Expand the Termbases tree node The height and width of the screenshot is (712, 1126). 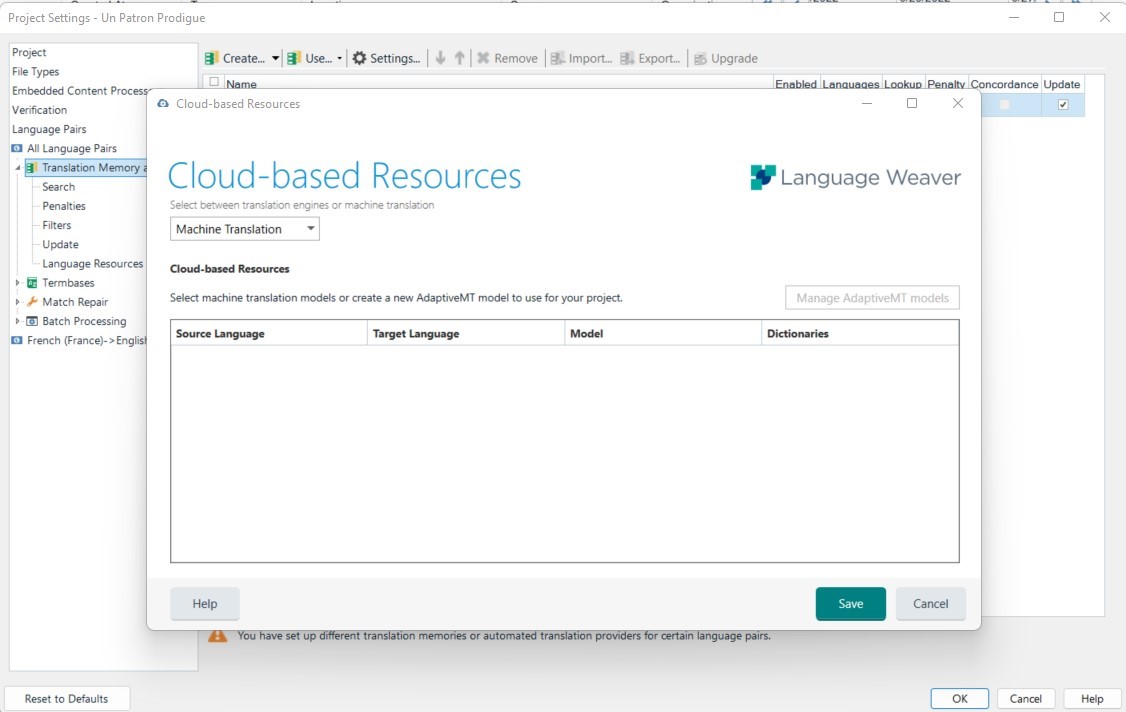click(18, 283)
